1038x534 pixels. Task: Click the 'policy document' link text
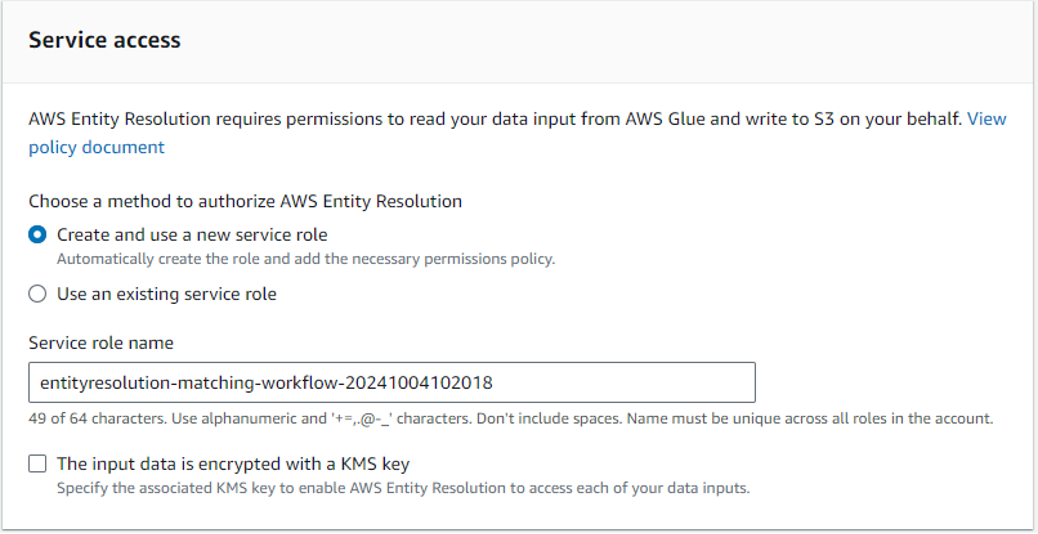96,147
